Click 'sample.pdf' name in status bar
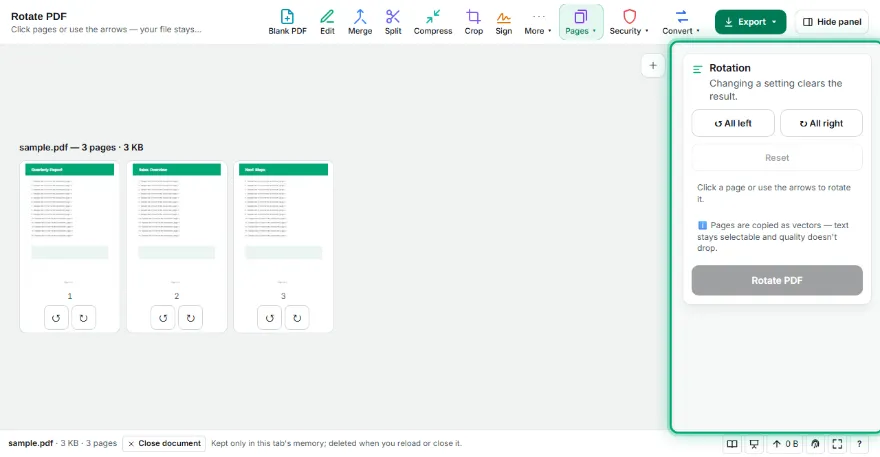The height and width of the screenshot is (457, 880). (30, 443)
